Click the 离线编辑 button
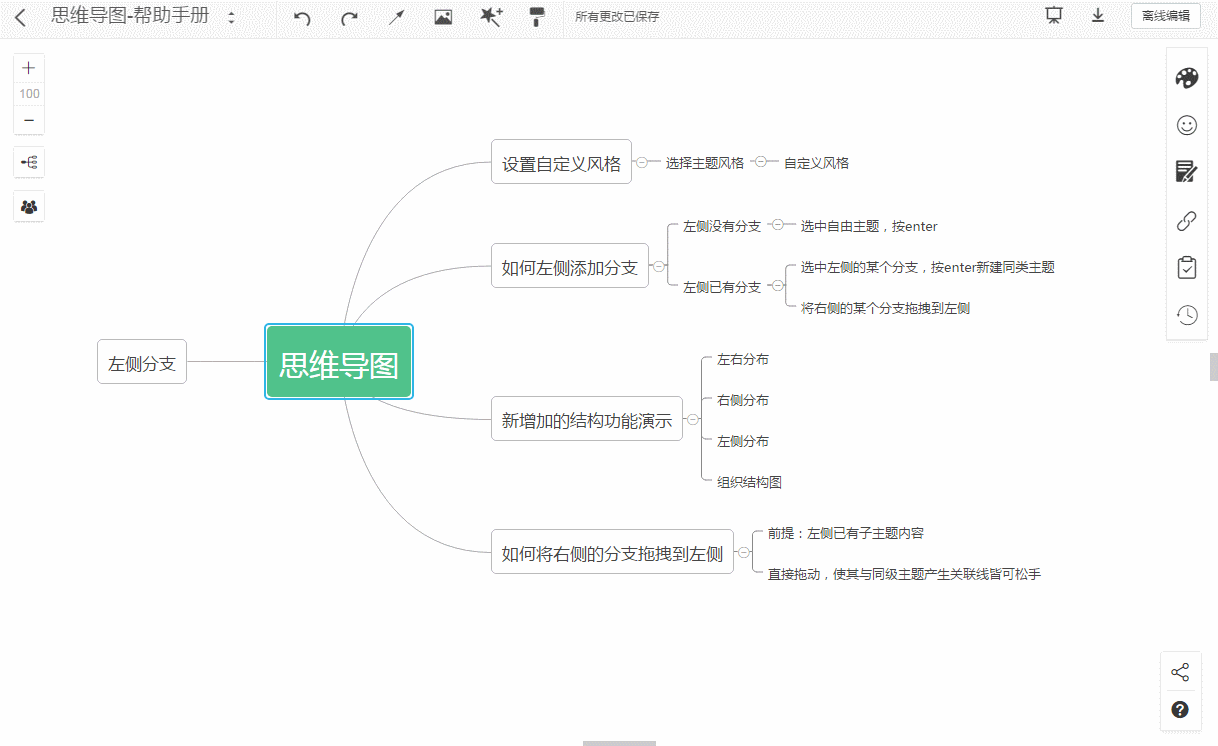 click(1165, 16)
